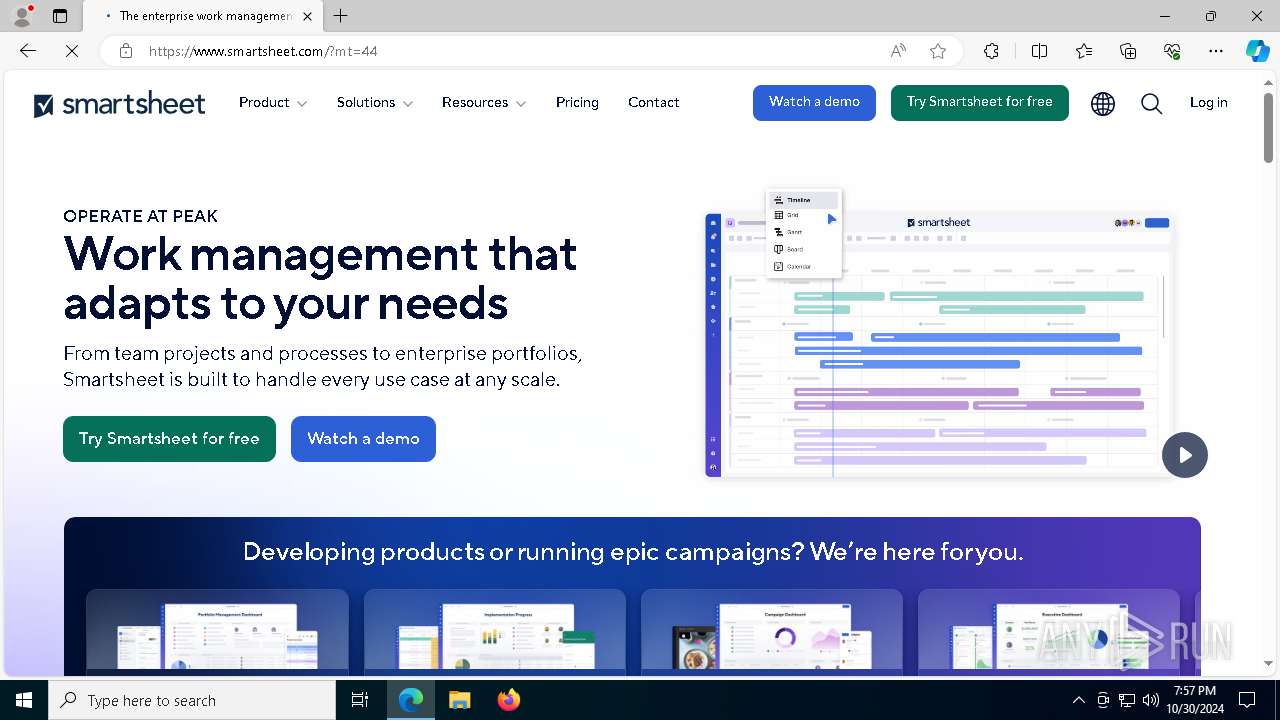Open the site search magnifier
This screenshot has height=720, width=1280.
pyautogui.click(x=1151, y=103)
